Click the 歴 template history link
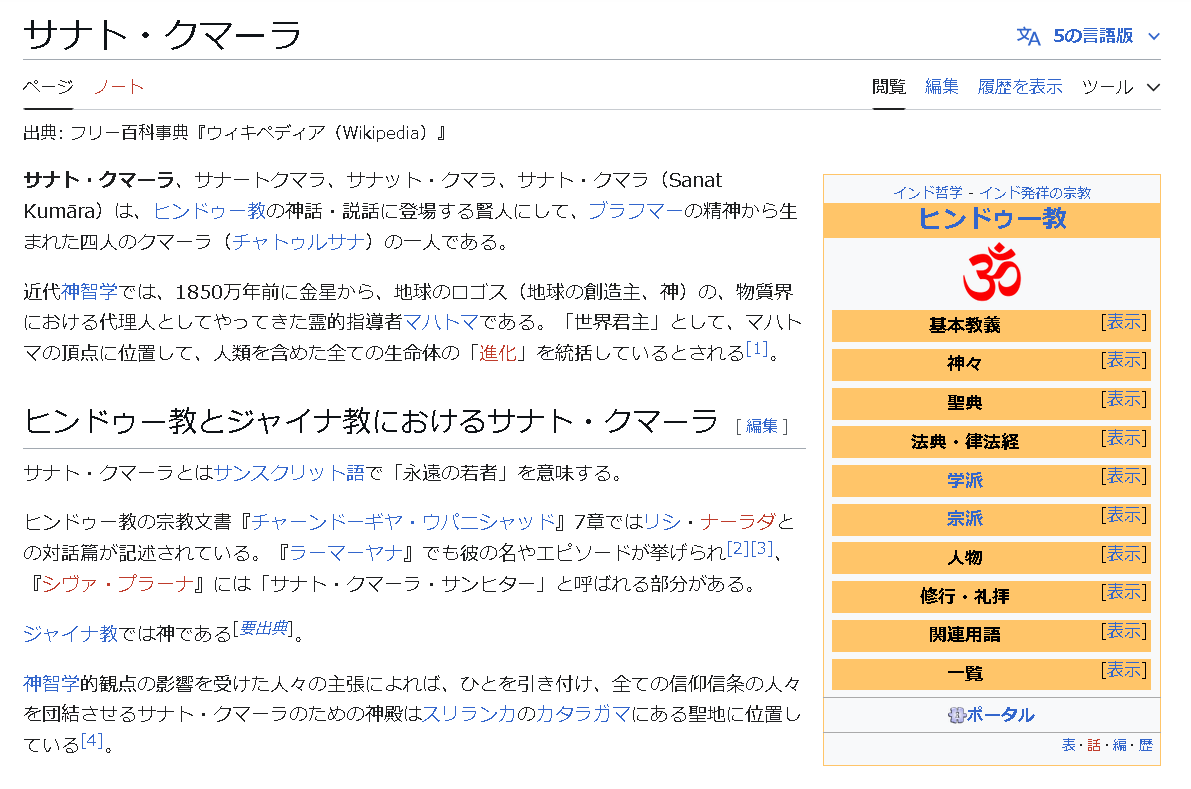Viewport: 1191px width, 789px height. tap(1145, 745)
